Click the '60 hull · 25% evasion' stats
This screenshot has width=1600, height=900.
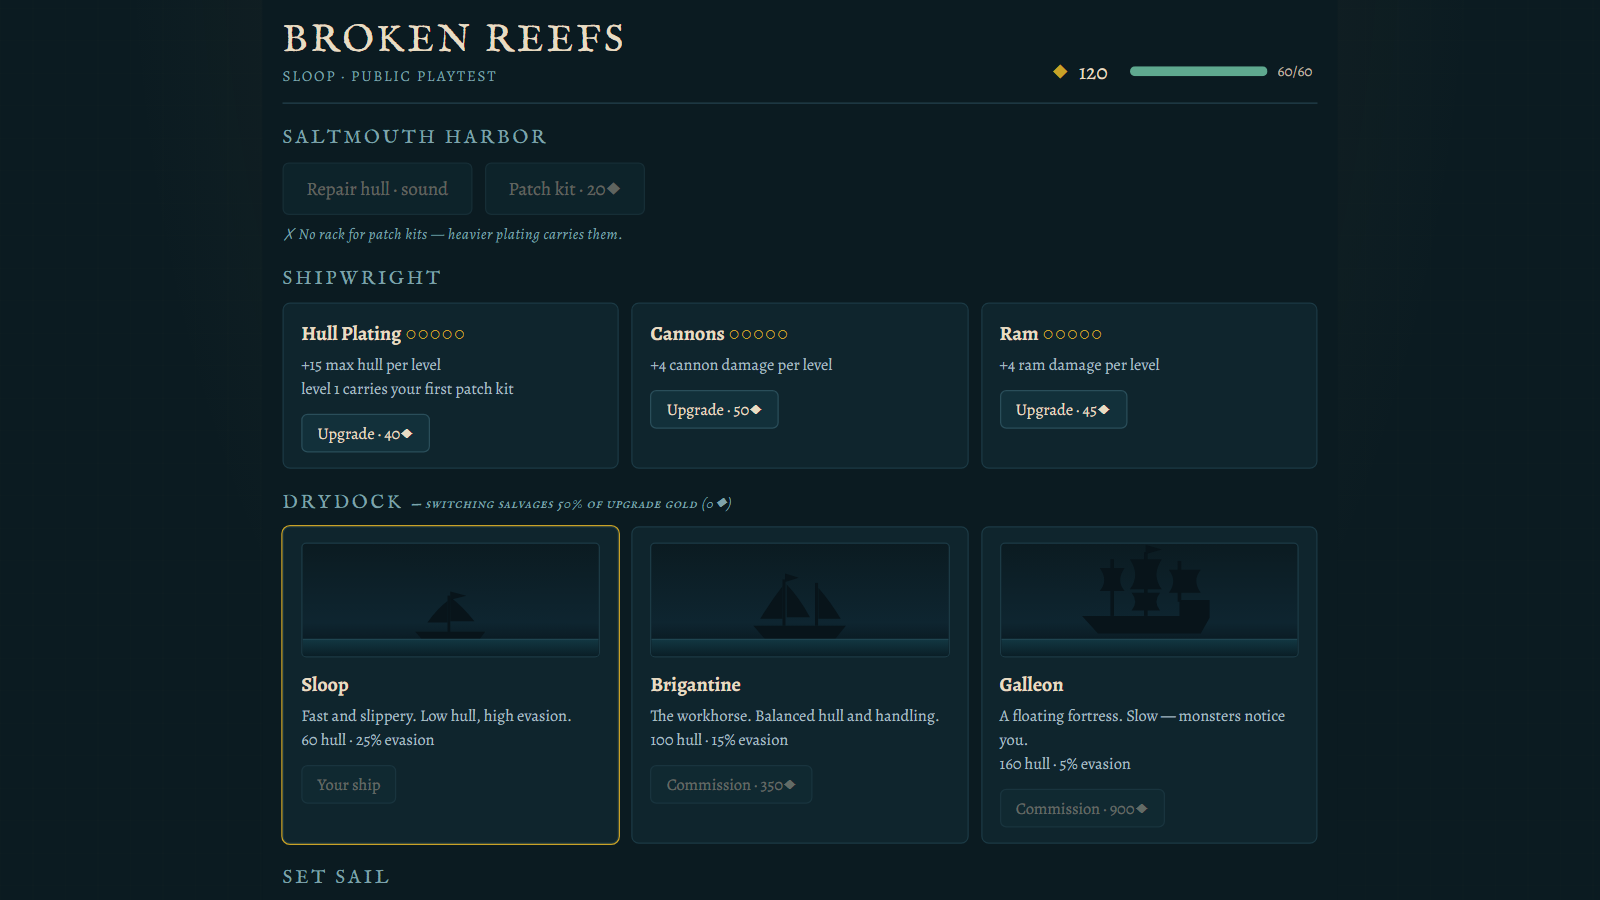(x=368, y=740)
